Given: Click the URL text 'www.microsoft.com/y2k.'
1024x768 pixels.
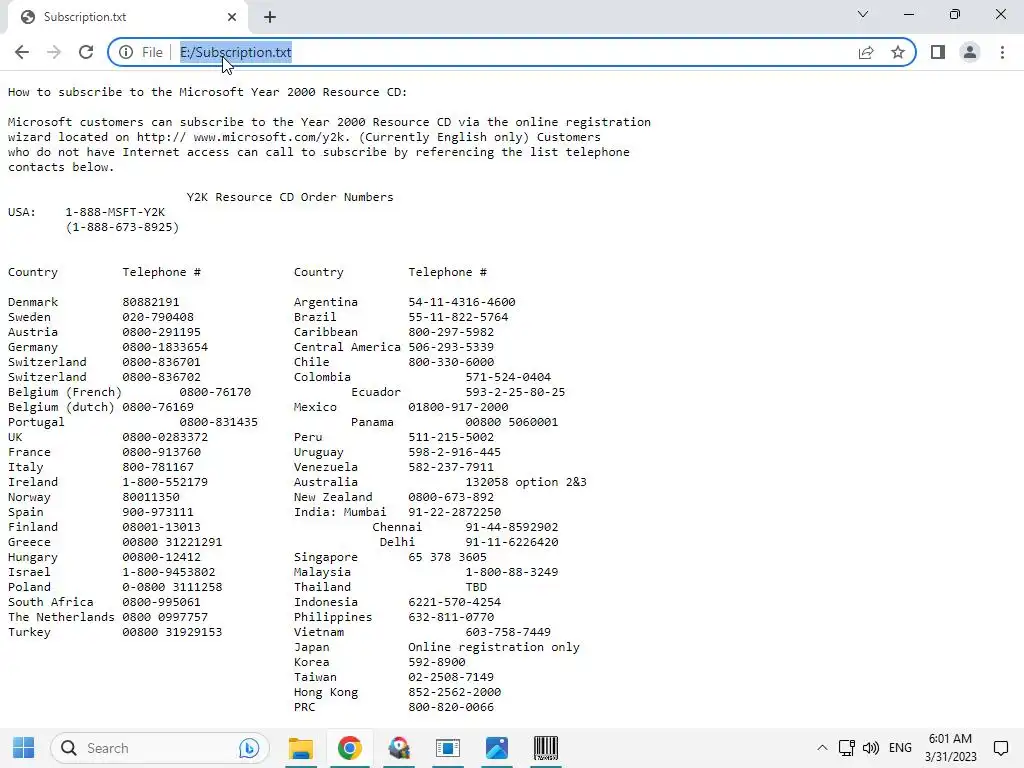Looking at the screenshot, I should [272, 137].
